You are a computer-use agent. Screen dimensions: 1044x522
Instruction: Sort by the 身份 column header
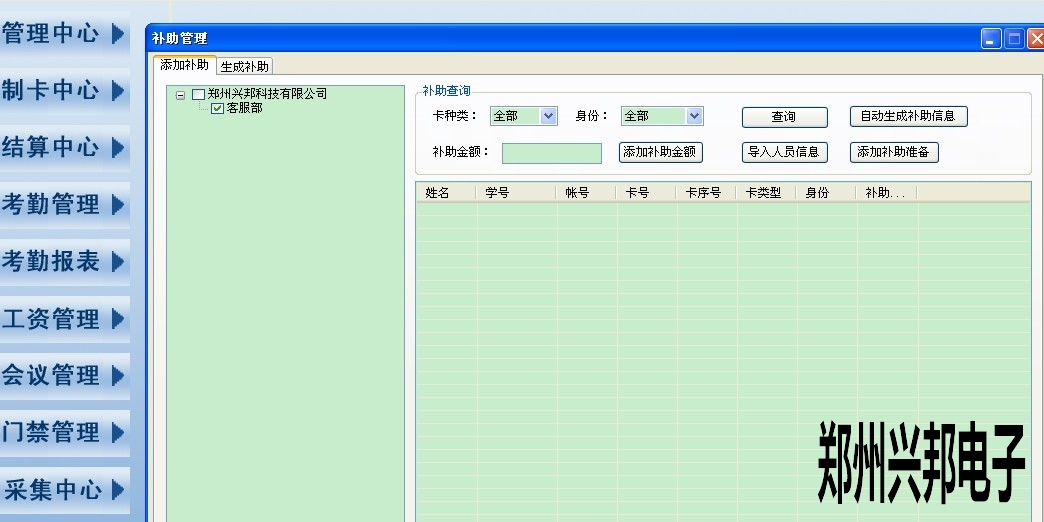coord(826,192)
